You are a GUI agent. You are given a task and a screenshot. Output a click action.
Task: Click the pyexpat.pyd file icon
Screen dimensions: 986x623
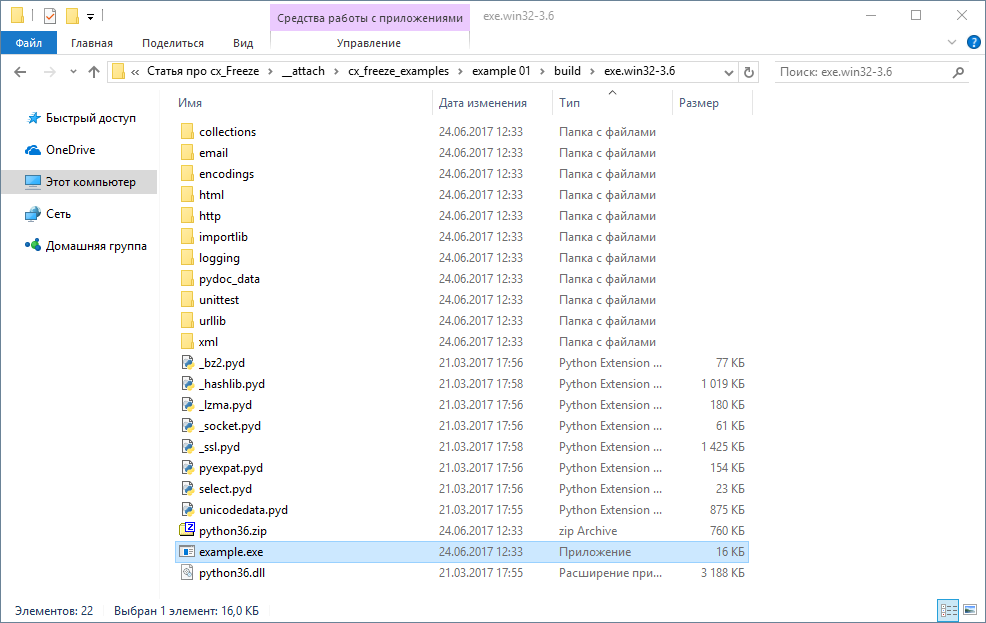[x=187, y=468]
